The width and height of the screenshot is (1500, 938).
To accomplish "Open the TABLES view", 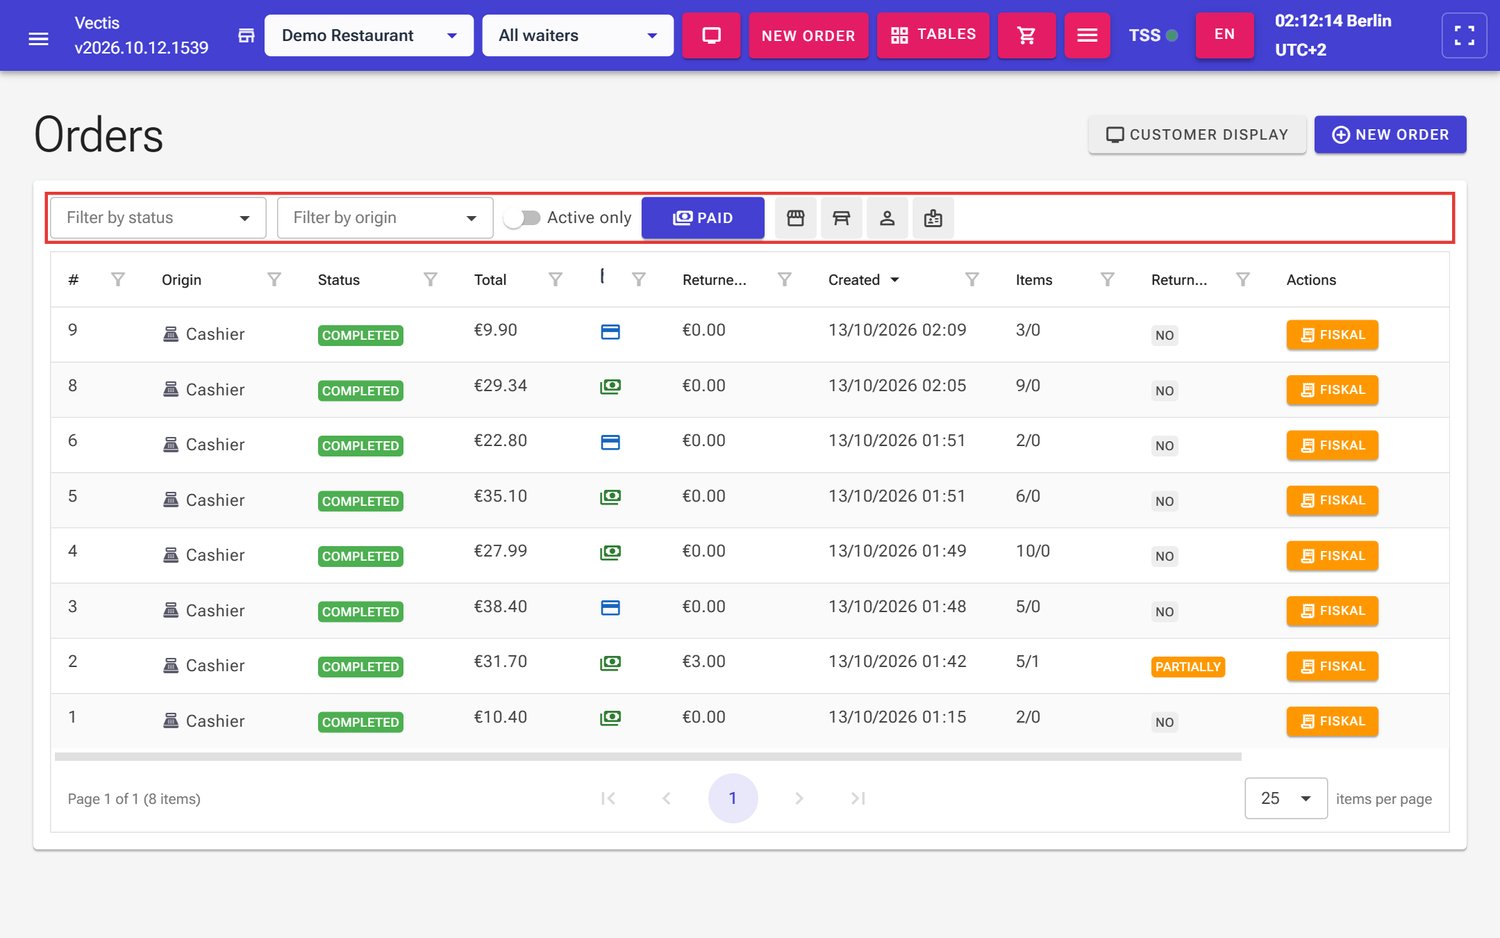I will click(933, 36).
